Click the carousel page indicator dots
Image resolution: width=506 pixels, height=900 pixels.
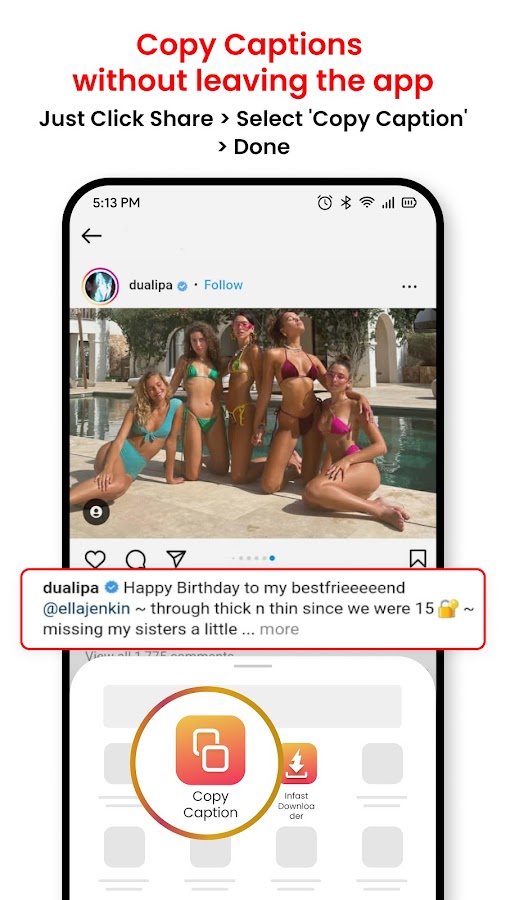coord(253,557)
